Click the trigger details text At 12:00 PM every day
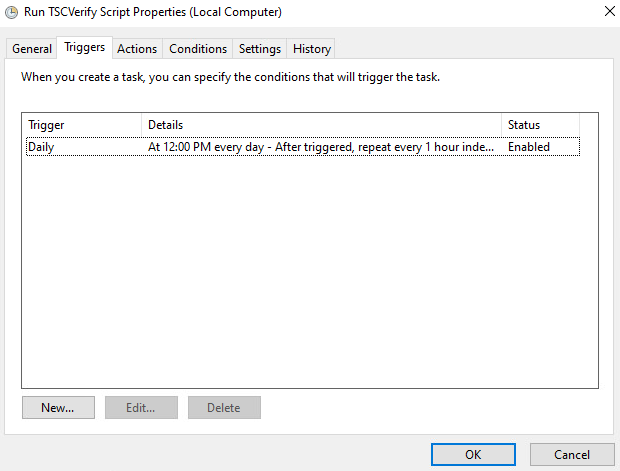Viewport: 620px width, 471px height. point(206,147)
